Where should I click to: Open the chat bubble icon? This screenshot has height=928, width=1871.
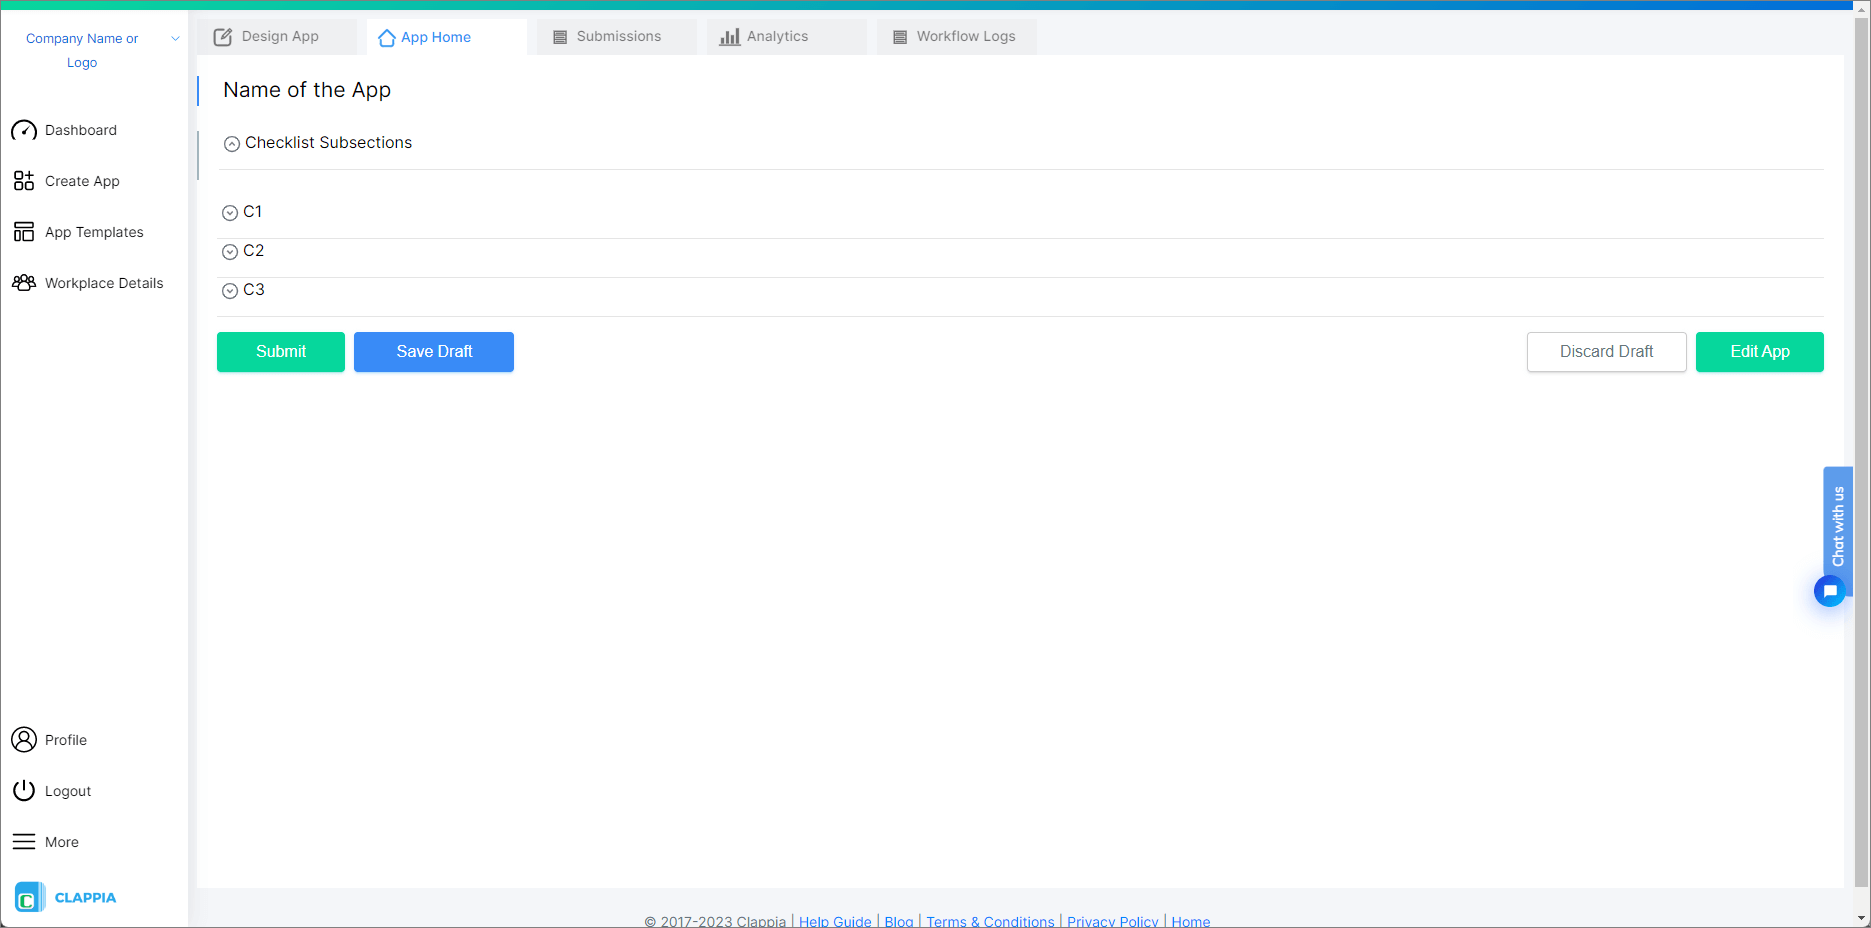click(x=1830, y=591)
